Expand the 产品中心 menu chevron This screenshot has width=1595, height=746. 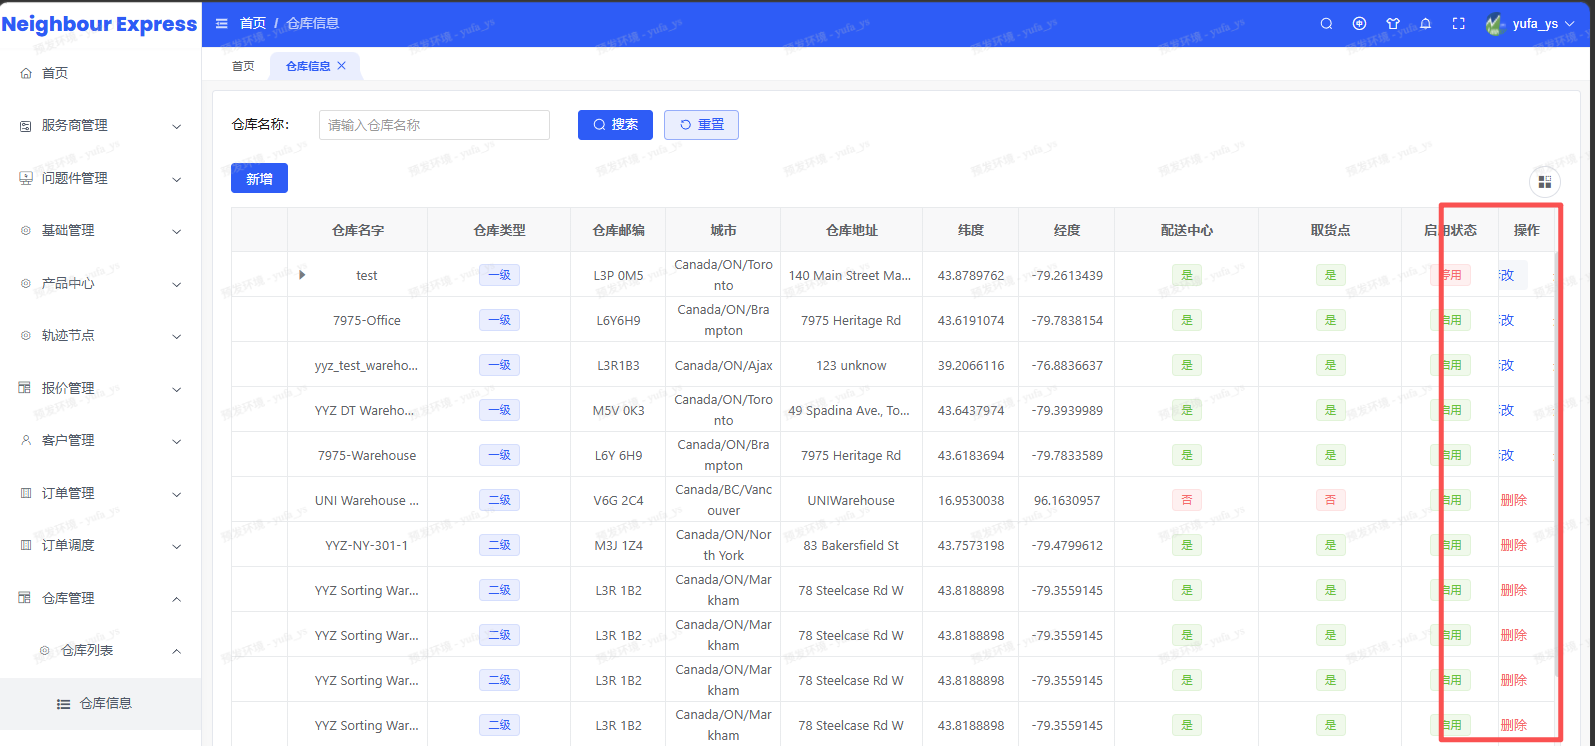(177, 284)
